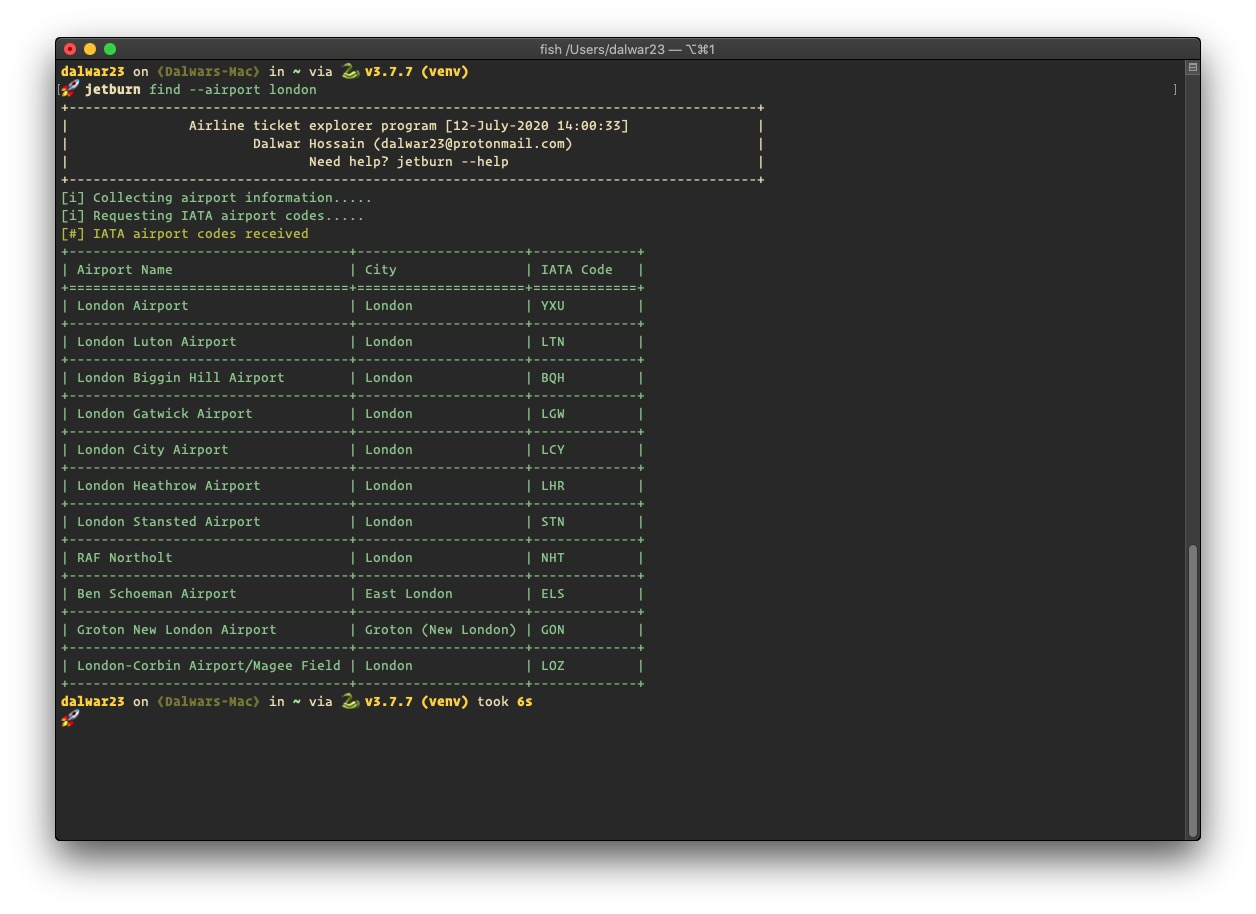Click the 'Ben Schoeman Airport' cell
This screenshot has width=1256, height=914.
[x=157, y=593]
